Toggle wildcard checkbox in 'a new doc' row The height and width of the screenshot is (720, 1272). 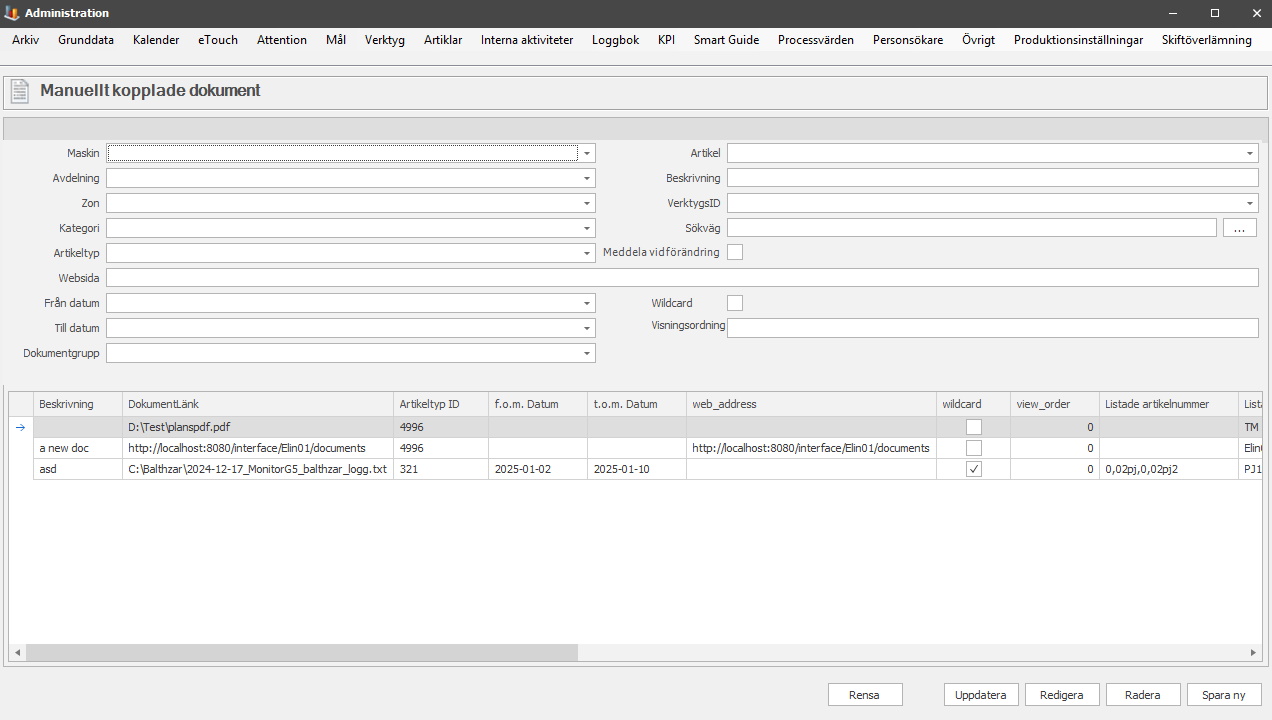coord(974,448)
